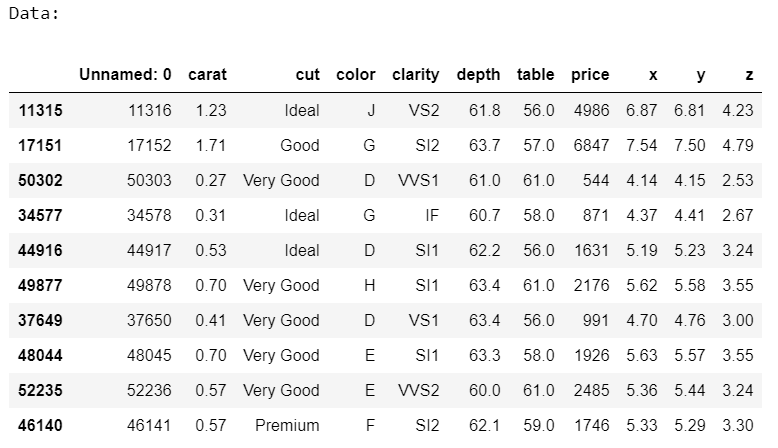Click the 'table' column header
The width and height of the screenshot is (778, 448).
pos(535,75)
